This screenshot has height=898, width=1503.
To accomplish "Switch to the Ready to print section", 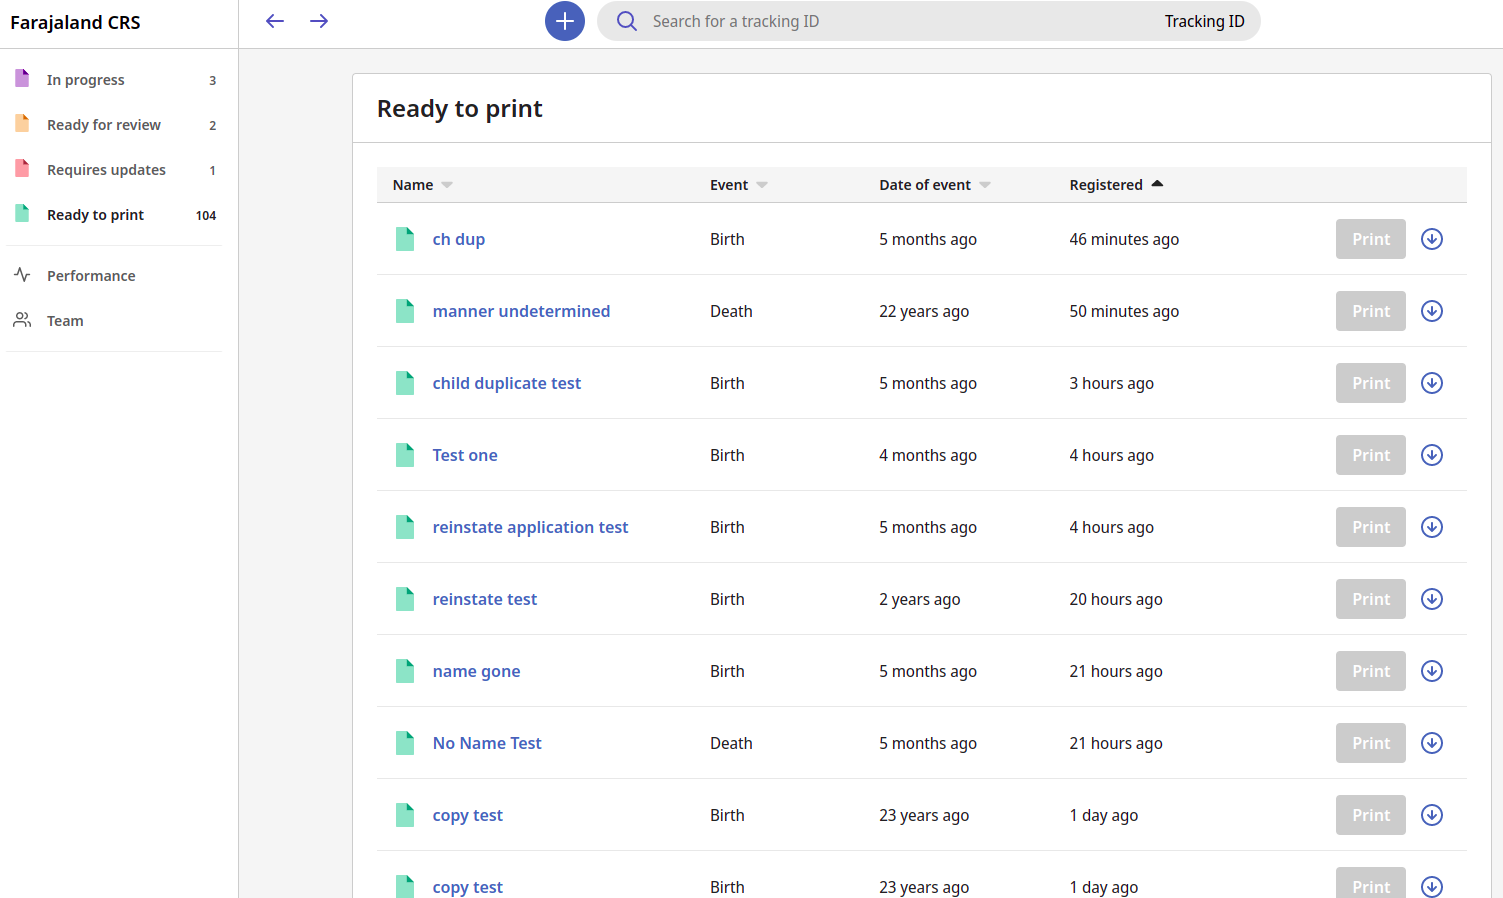I will click(x=95, y=214).
